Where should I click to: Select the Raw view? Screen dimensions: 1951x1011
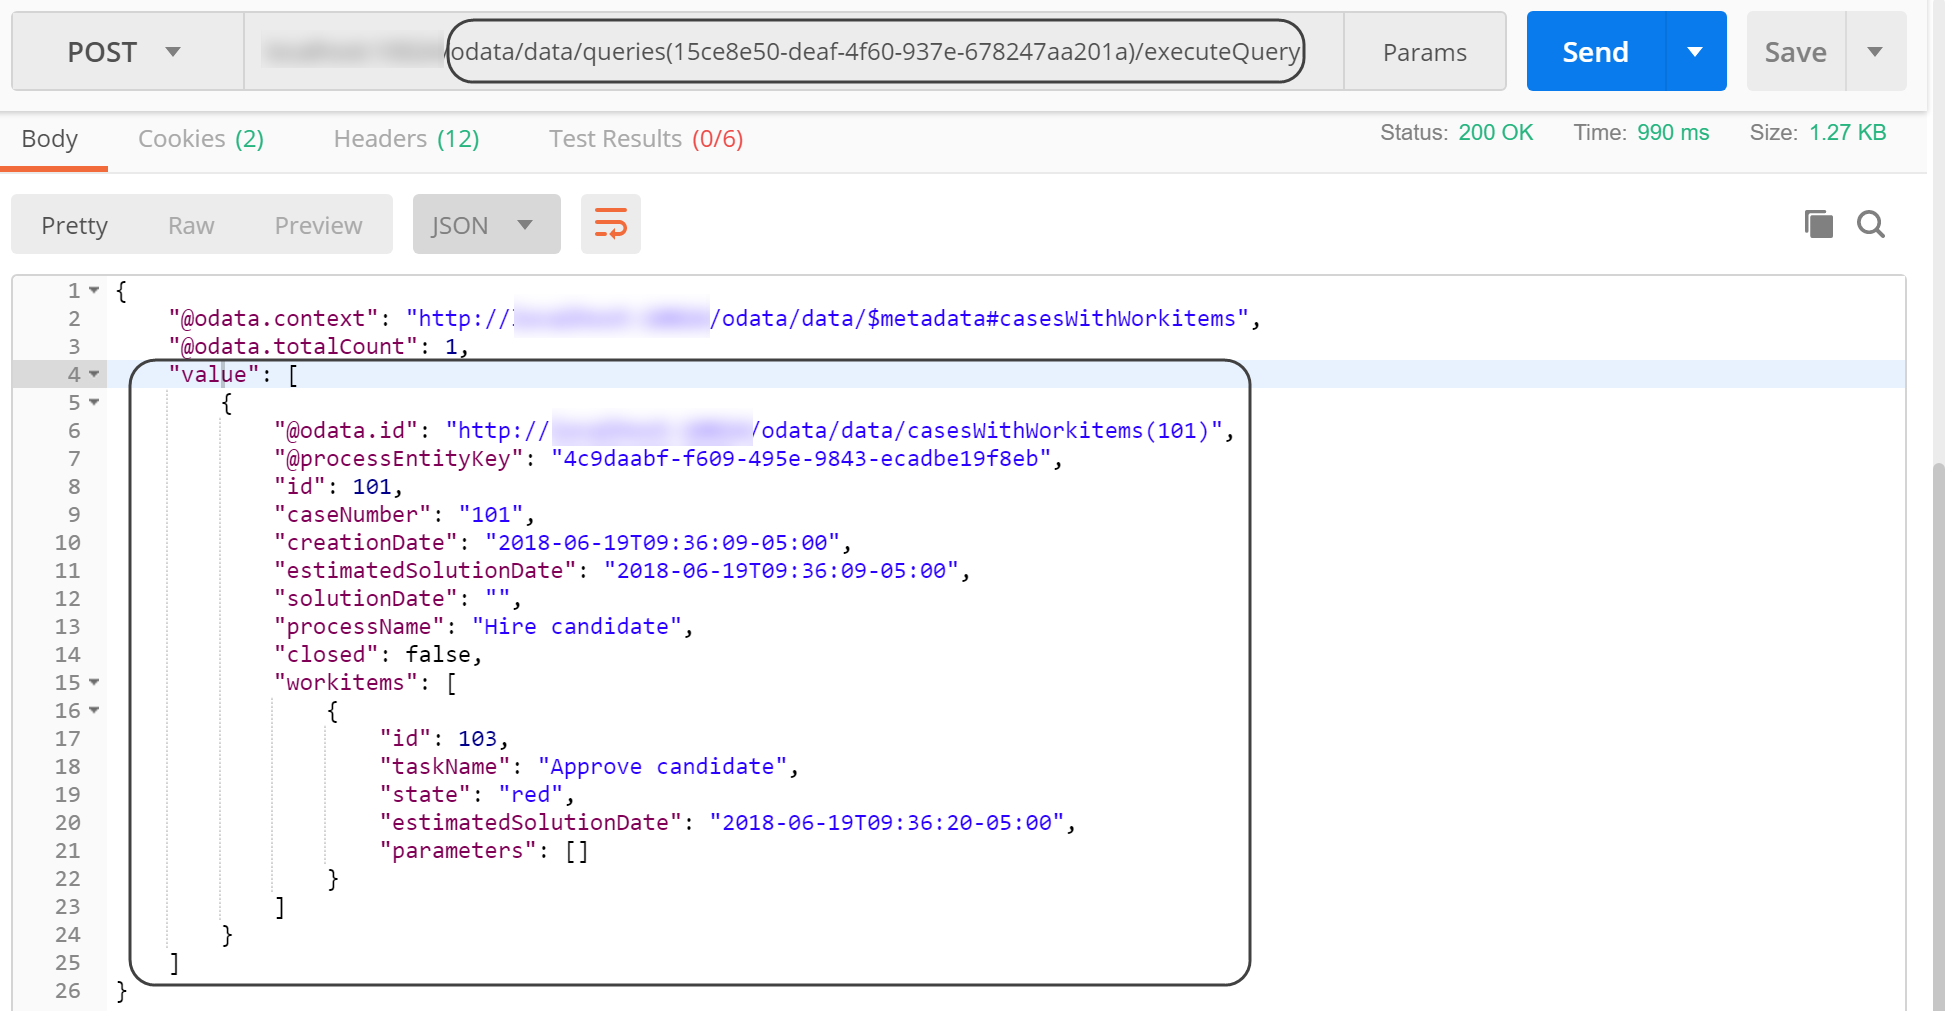point(191,225)
